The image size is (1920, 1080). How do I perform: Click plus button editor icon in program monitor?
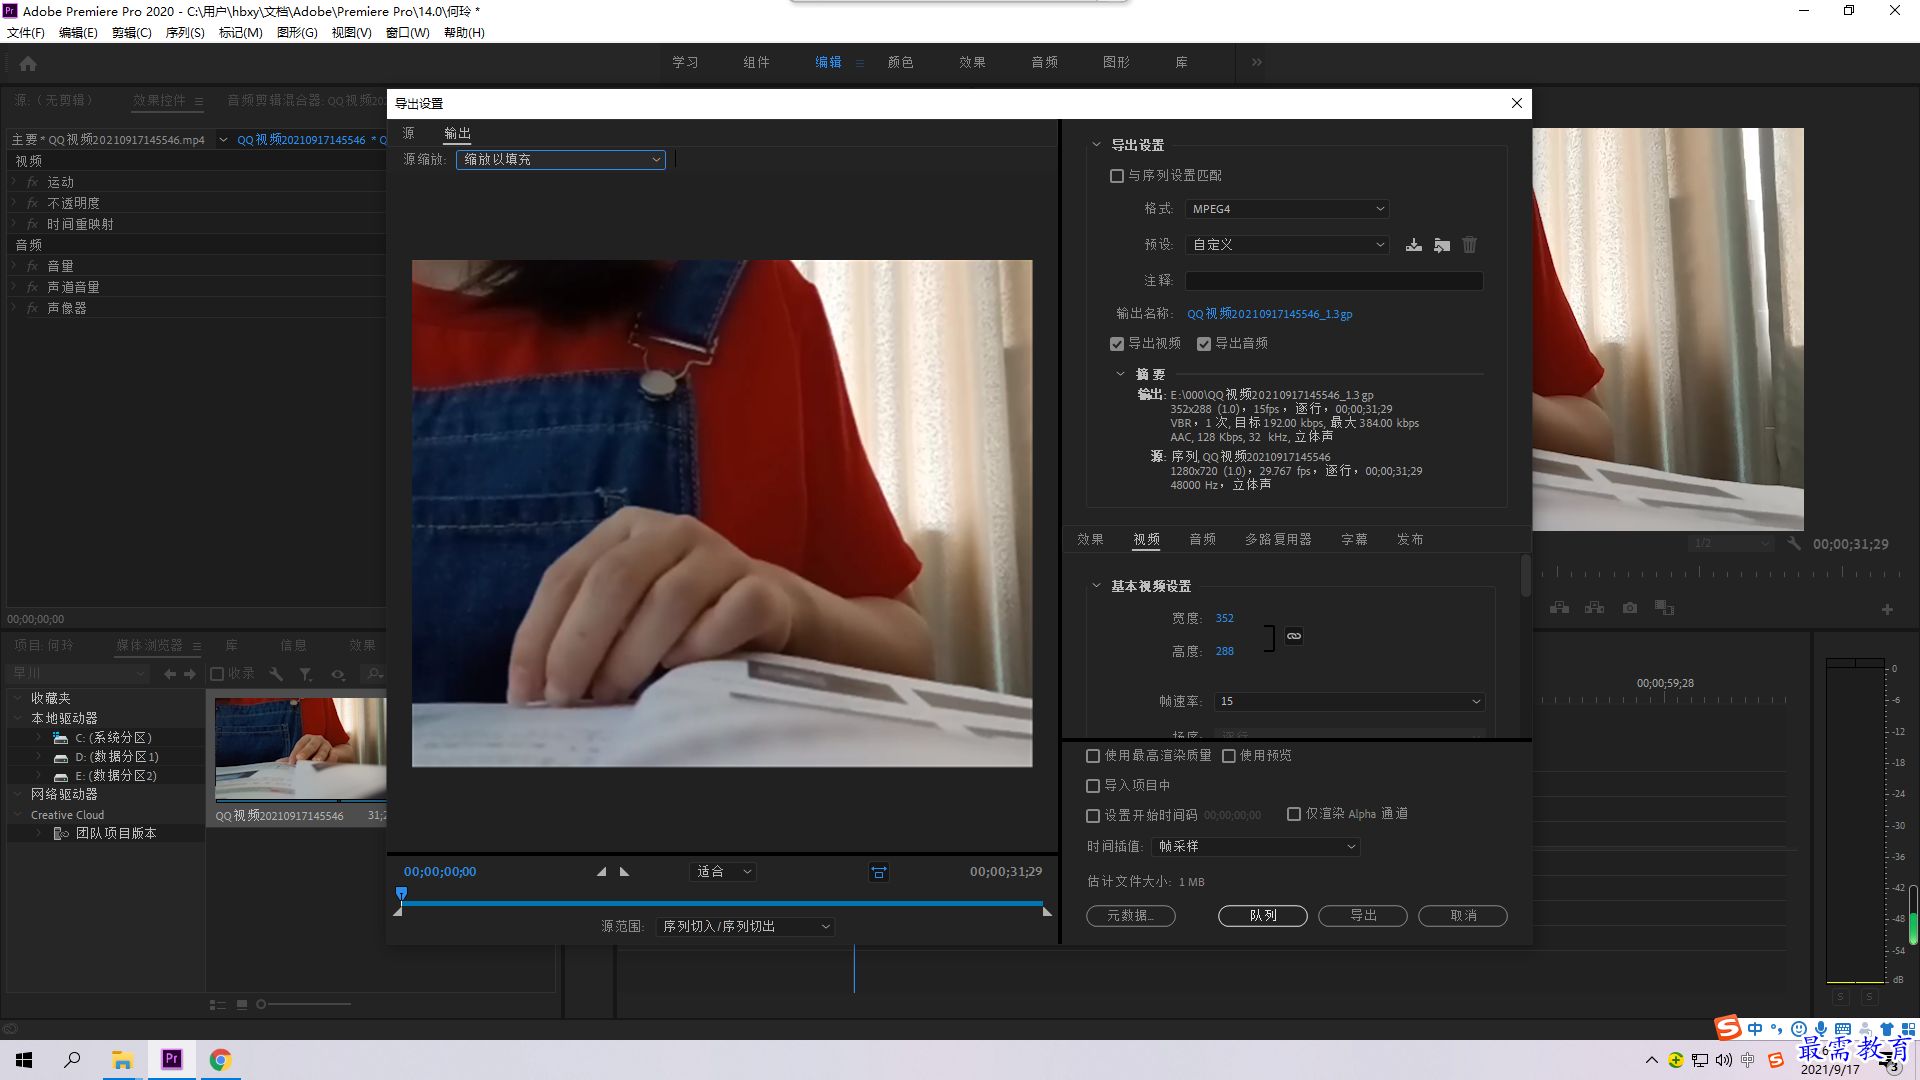[1887, 609]
